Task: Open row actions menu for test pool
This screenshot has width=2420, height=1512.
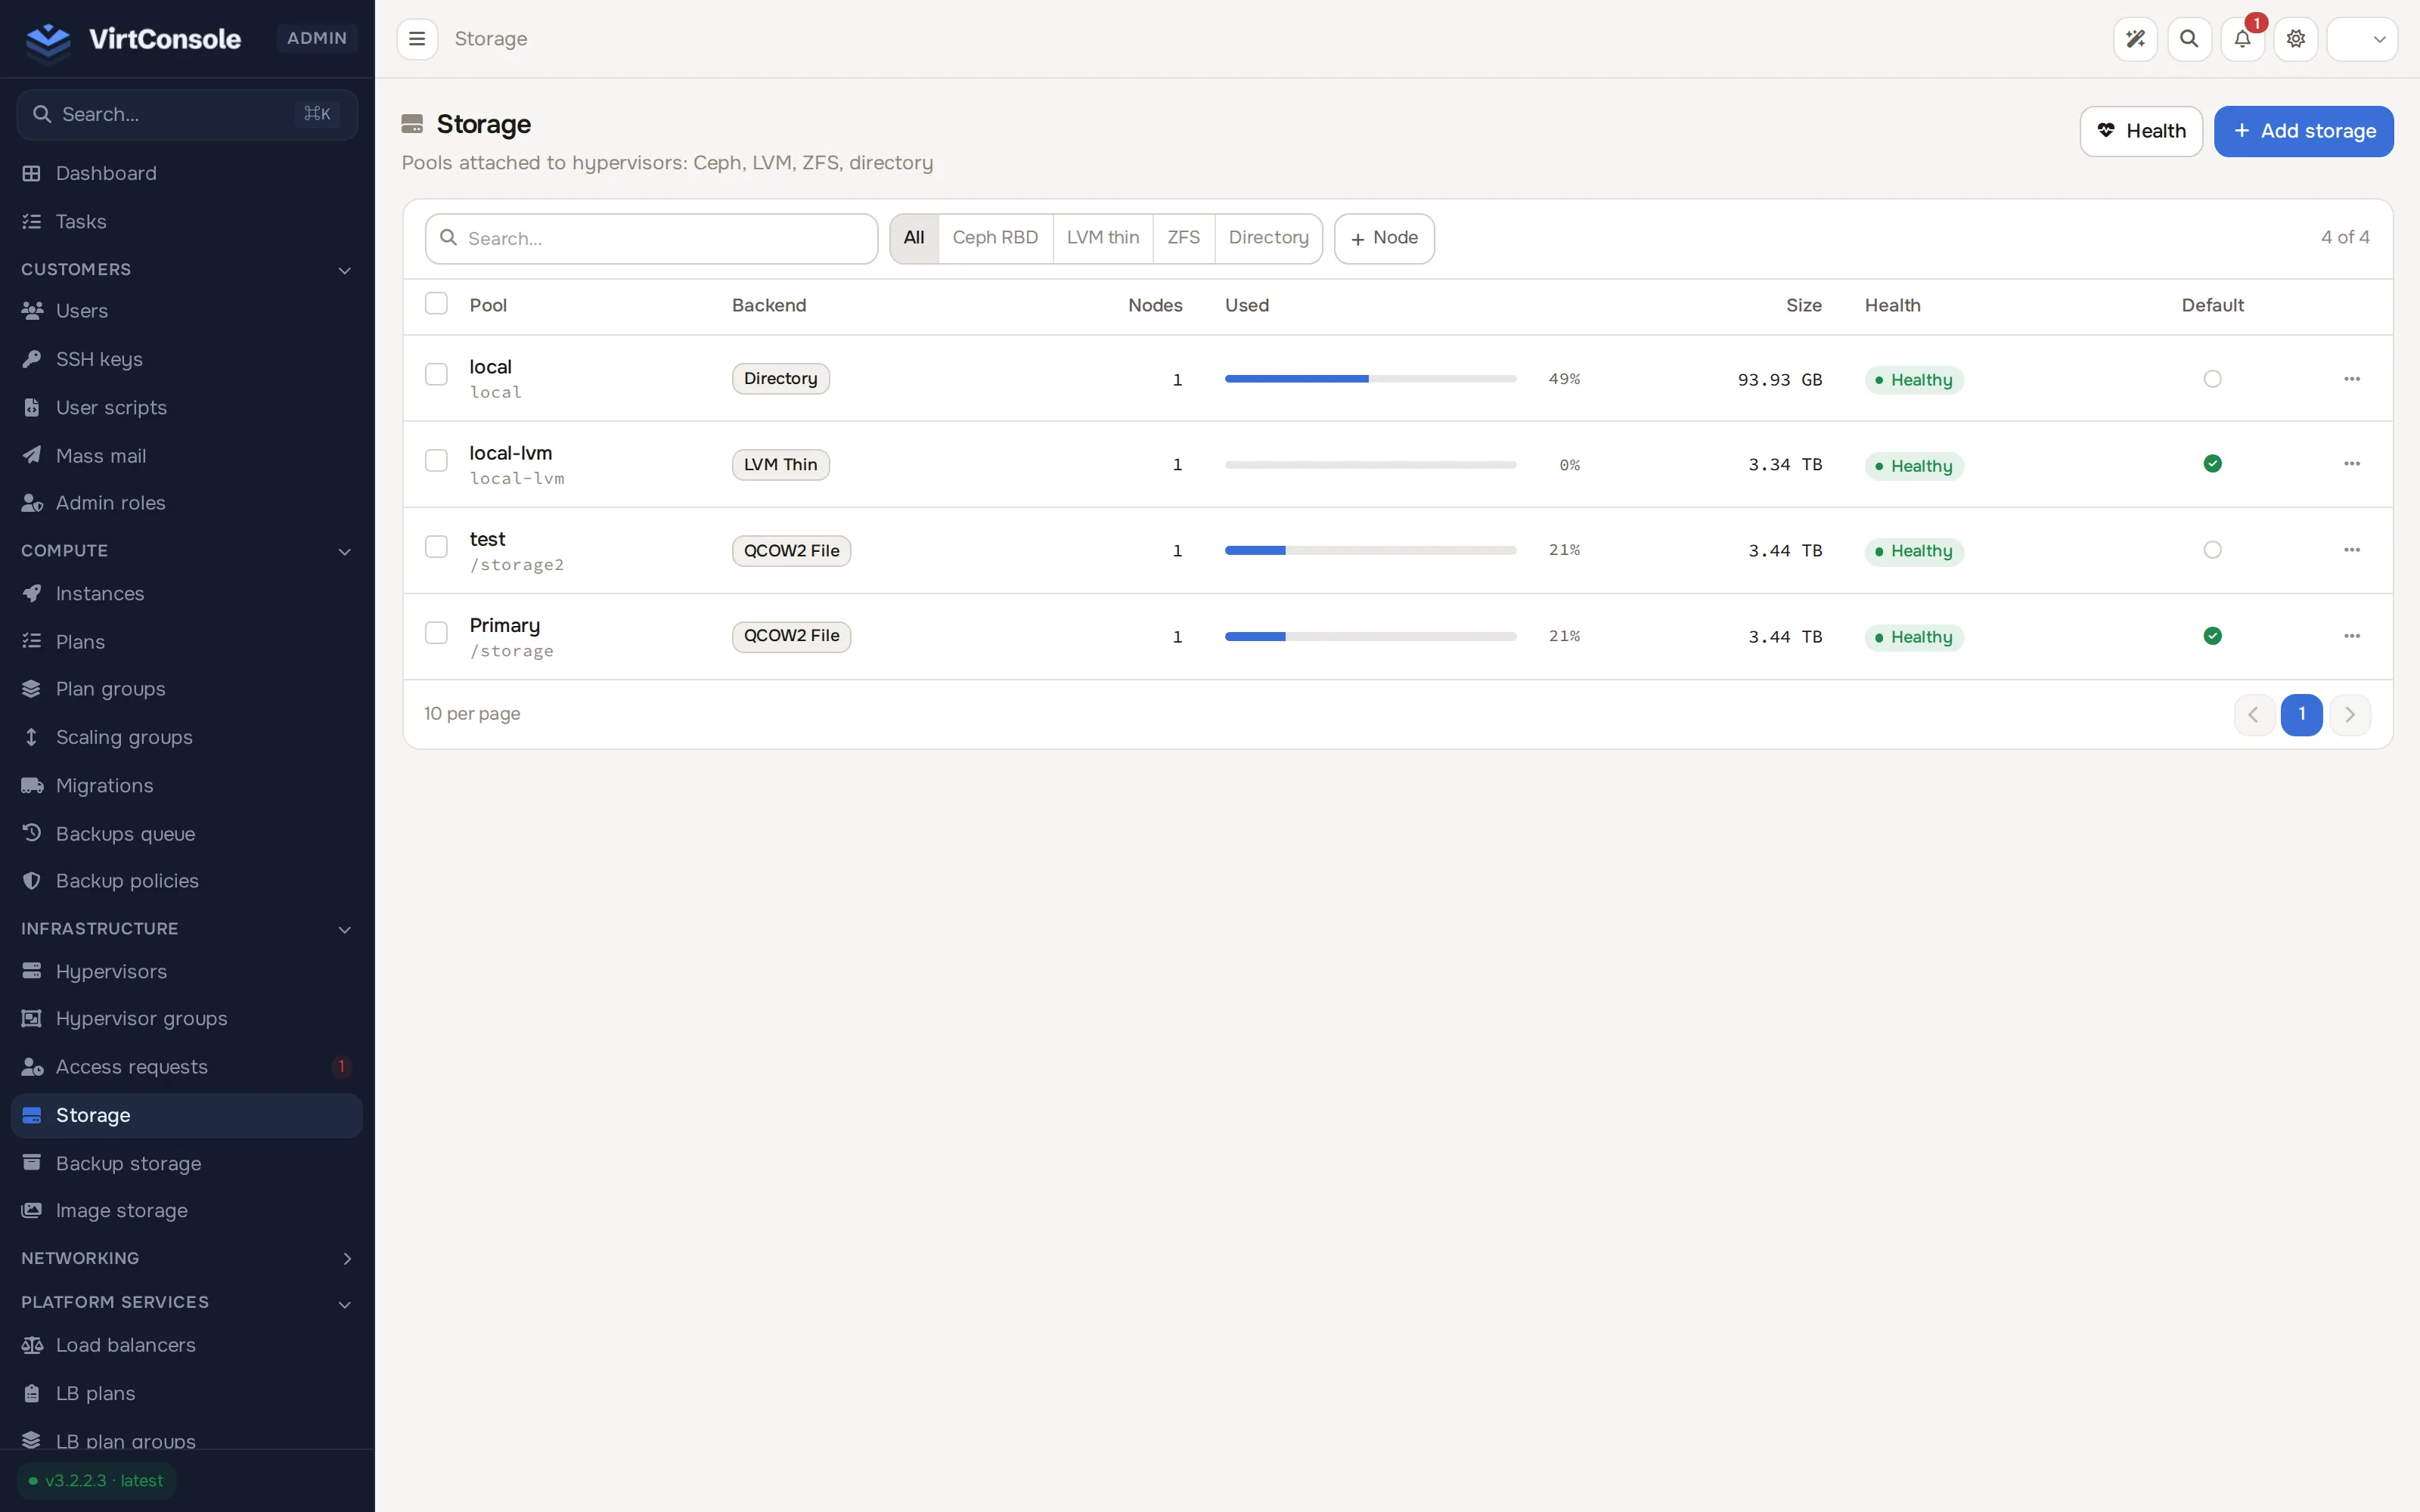Action: click(2351, 550)
